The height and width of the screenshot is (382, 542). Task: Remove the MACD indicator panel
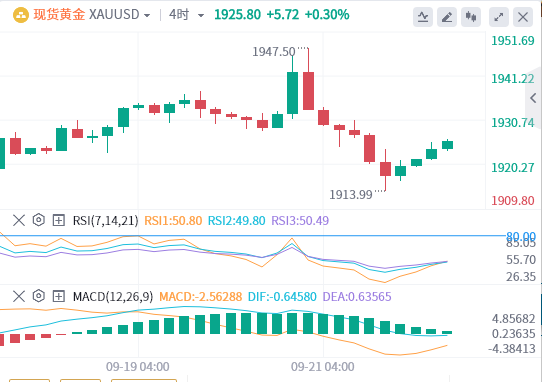(x=19, y=296)
